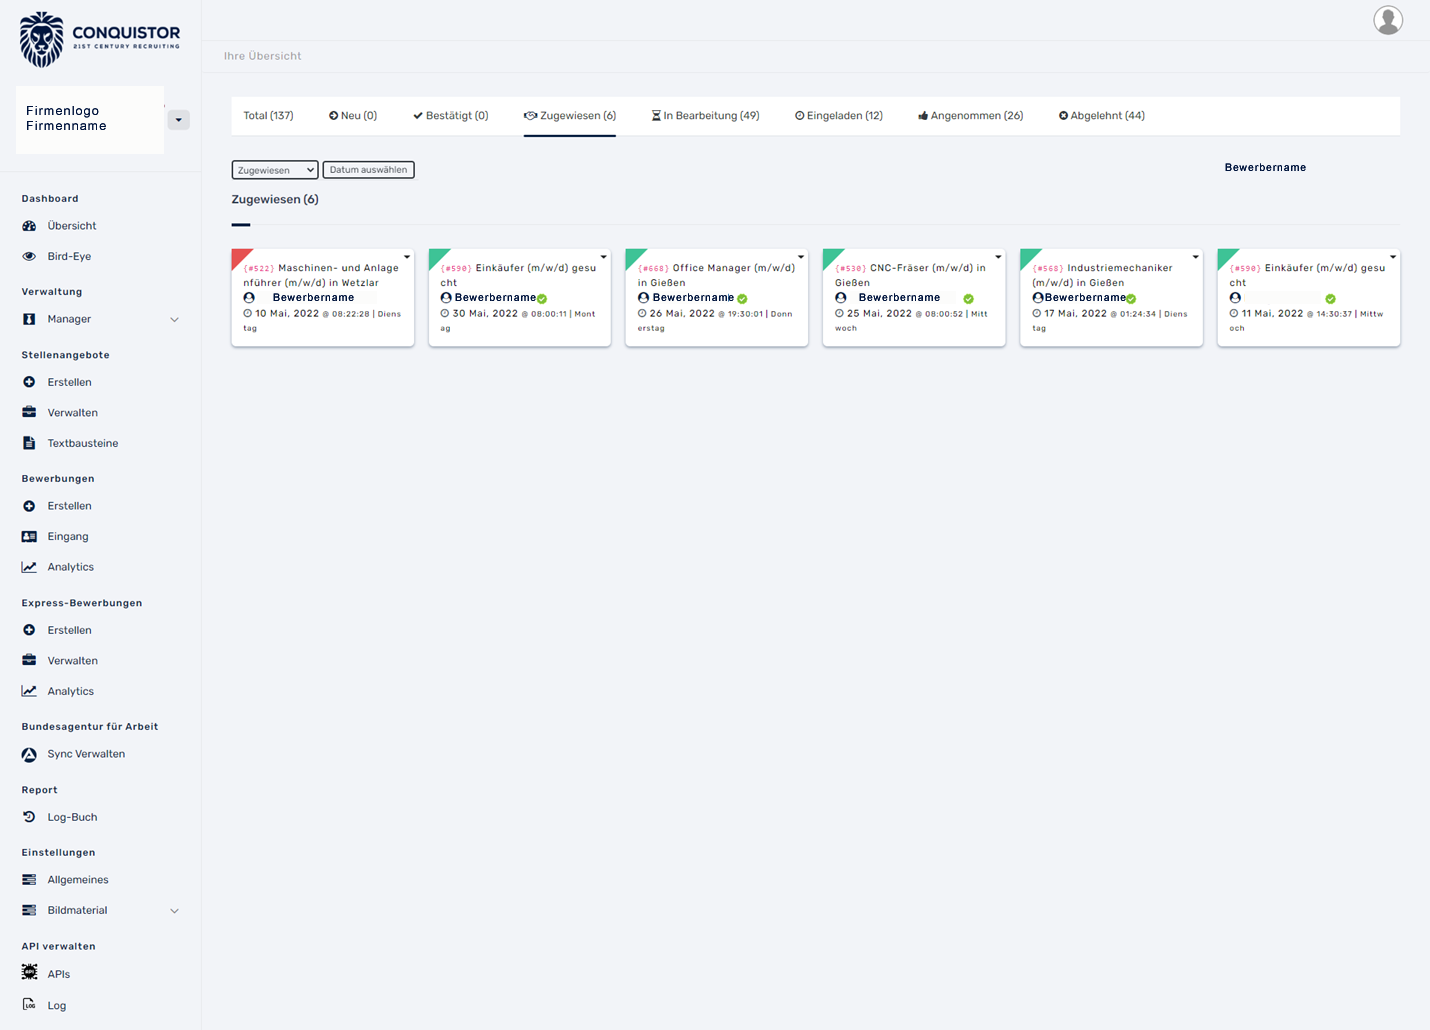Image resolution: width=1430 pixels, height=1030 pixels.
Task: Click green check badge on CNC-Fräser card
Action: pos(968,299)
